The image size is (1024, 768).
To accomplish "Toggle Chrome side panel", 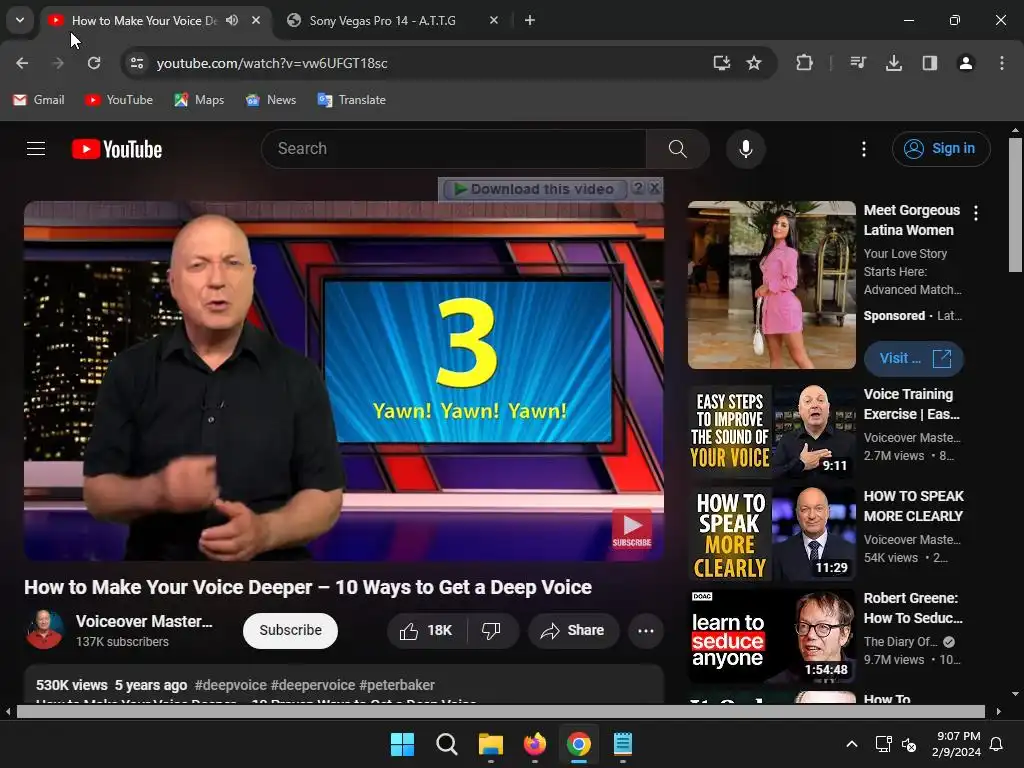I will pos(930,63).
